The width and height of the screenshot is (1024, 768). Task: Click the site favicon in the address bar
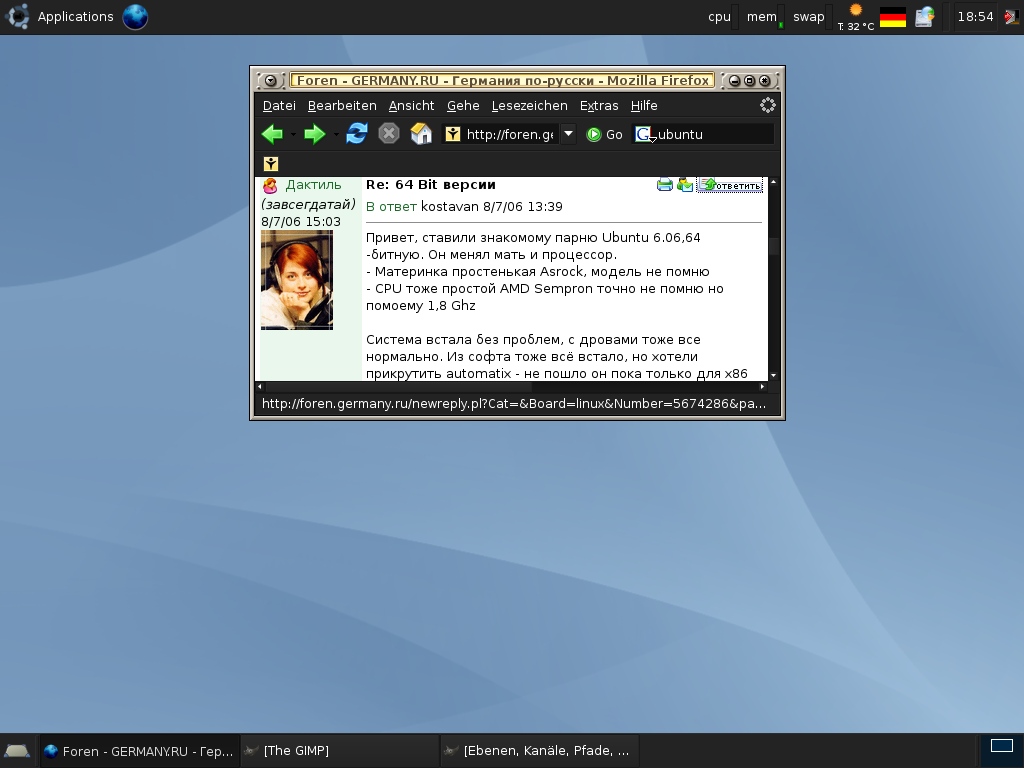(x=453, y=135)
